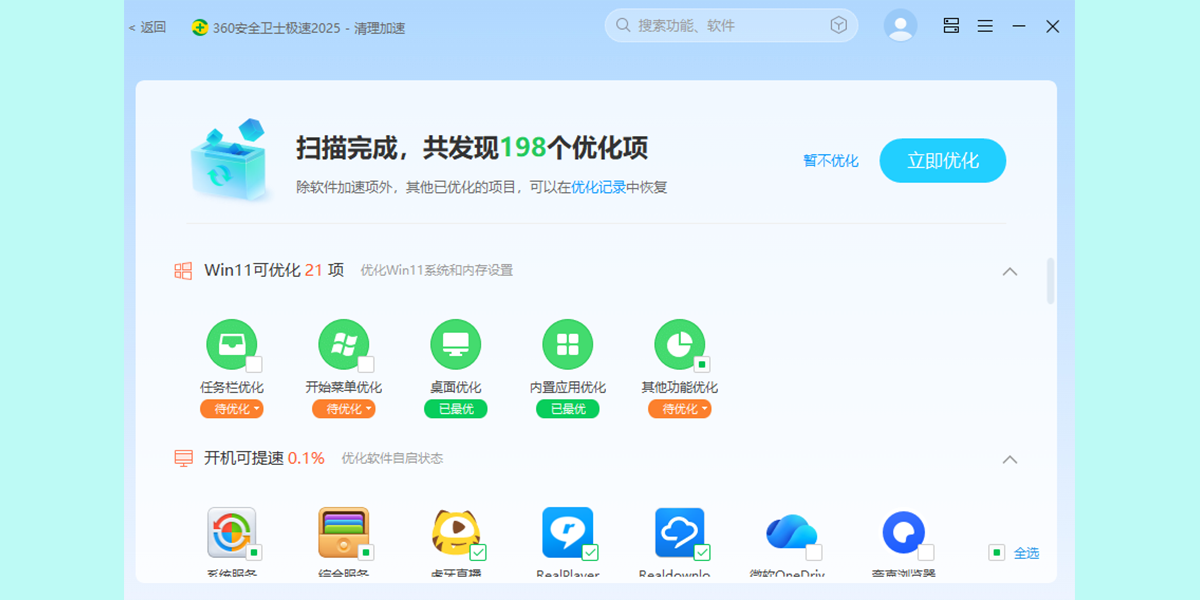Tick the checkbox on 任务栏优化
Image resolution: width=1200 pixels, height=600 pixels.
tap(254, 364)
